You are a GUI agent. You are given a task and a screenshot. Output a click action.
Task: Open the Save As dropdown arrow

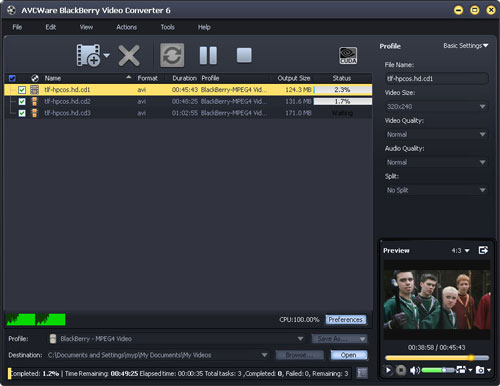click(x=362, y=339)
